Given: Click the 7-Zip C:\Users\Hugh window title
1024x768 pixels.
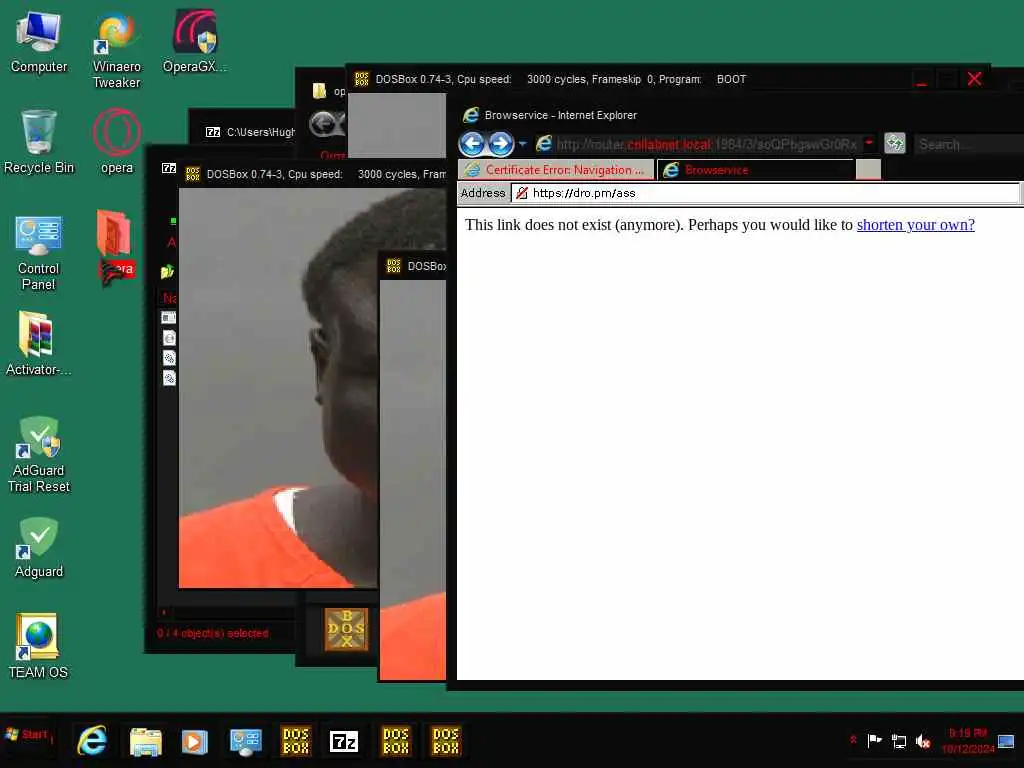Looking at the screenshot, I should click(261, 132).
